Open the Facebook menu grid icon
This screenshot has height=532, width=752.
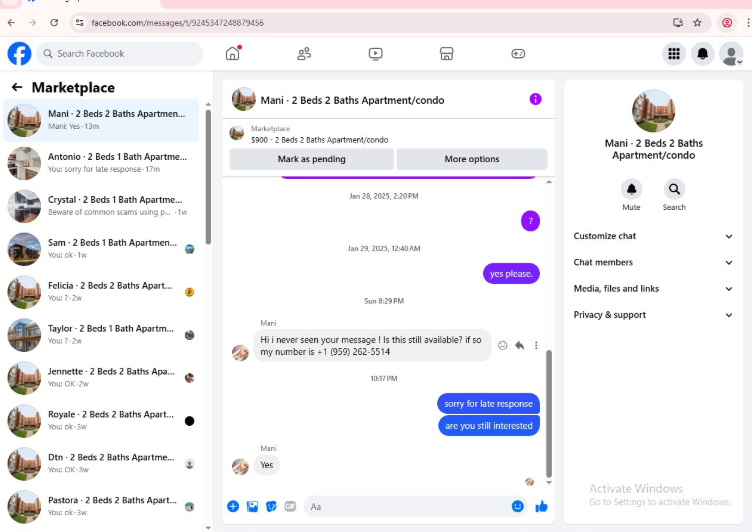click(x=674, y=54)
